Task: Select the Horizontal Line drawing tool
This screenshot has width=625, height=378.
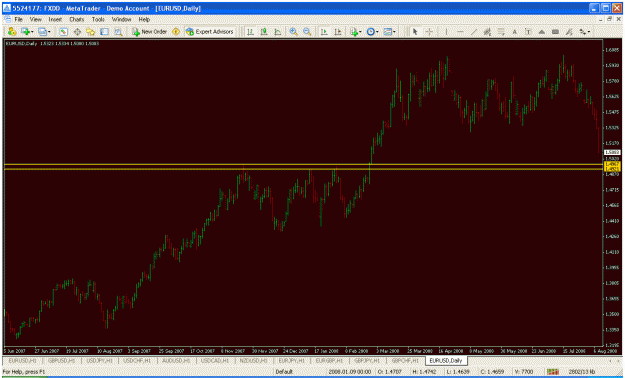Action: pos(460,32)
